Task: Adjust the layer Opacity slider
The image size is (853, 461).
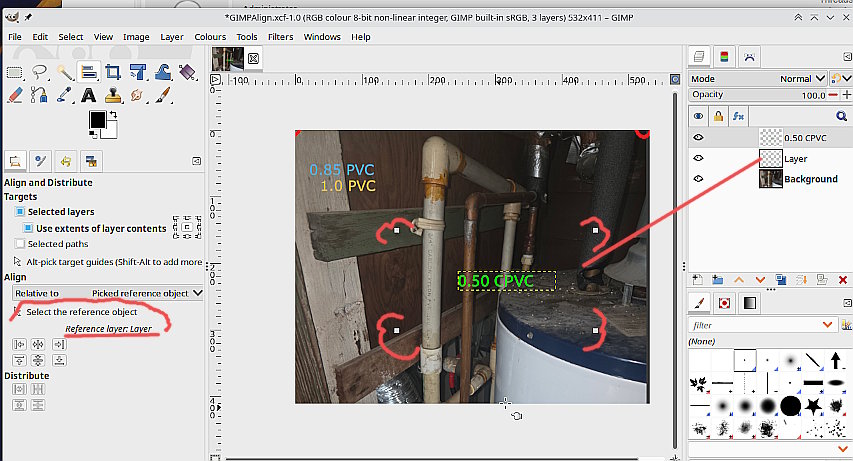Action: coord(758,95)
